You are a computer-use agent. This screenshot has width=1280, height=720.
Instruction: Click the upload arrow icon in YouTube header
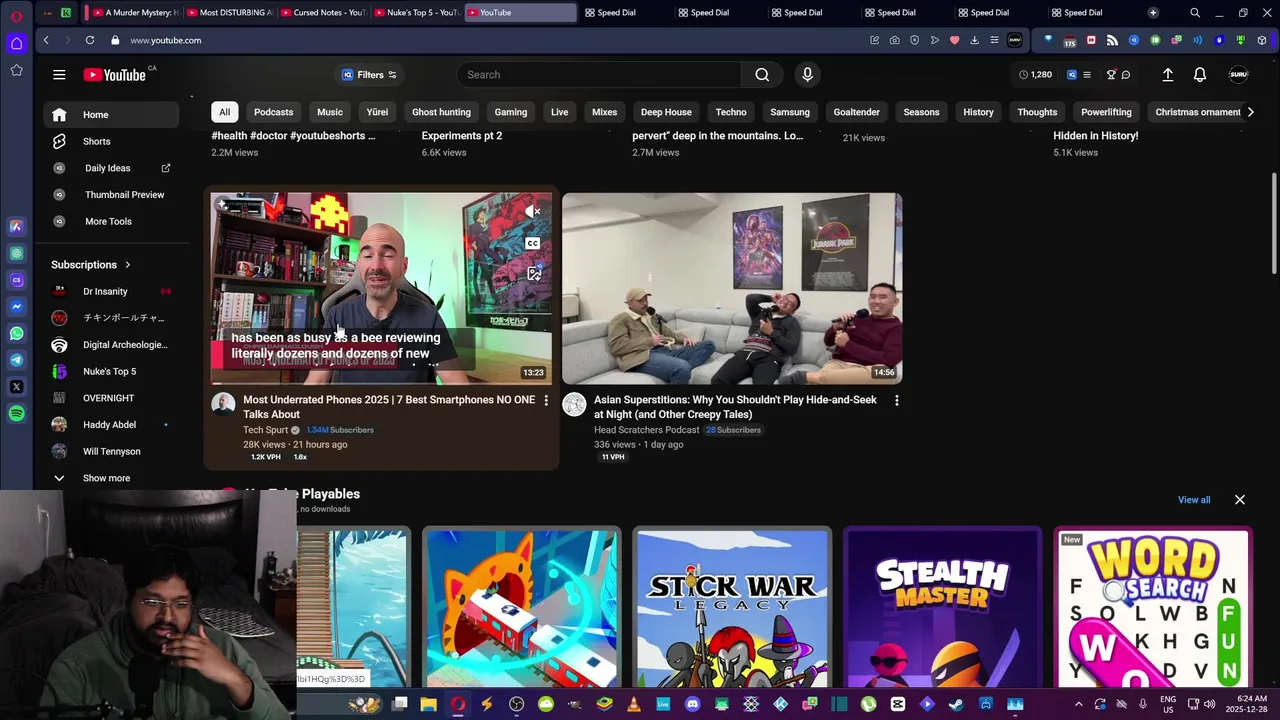(1167, 75)
